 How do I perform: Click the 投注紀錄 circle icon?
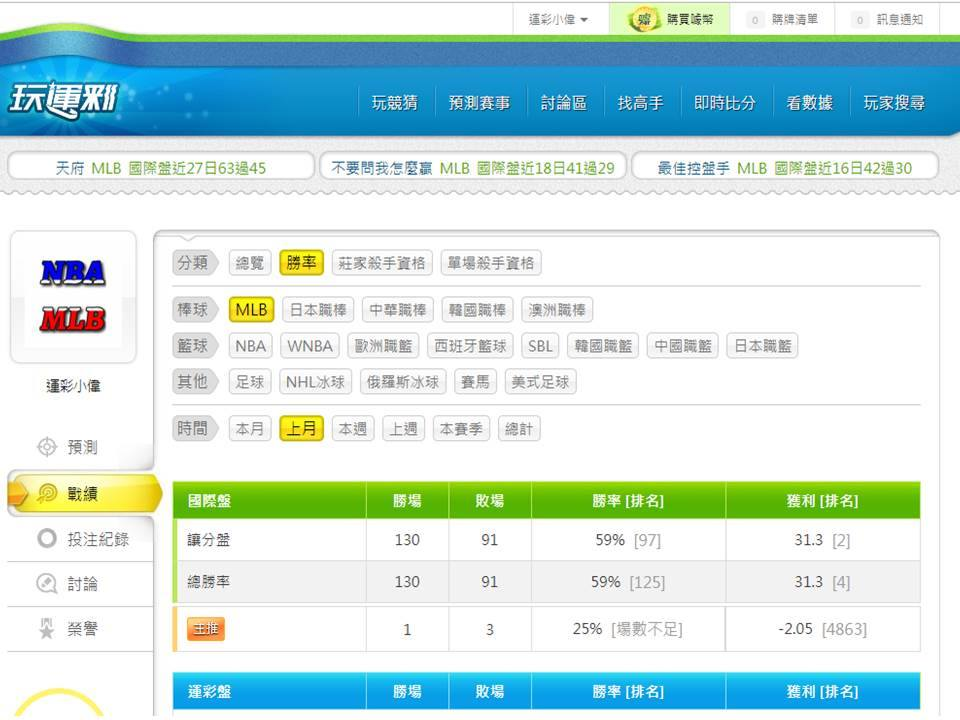coord(47,538)
